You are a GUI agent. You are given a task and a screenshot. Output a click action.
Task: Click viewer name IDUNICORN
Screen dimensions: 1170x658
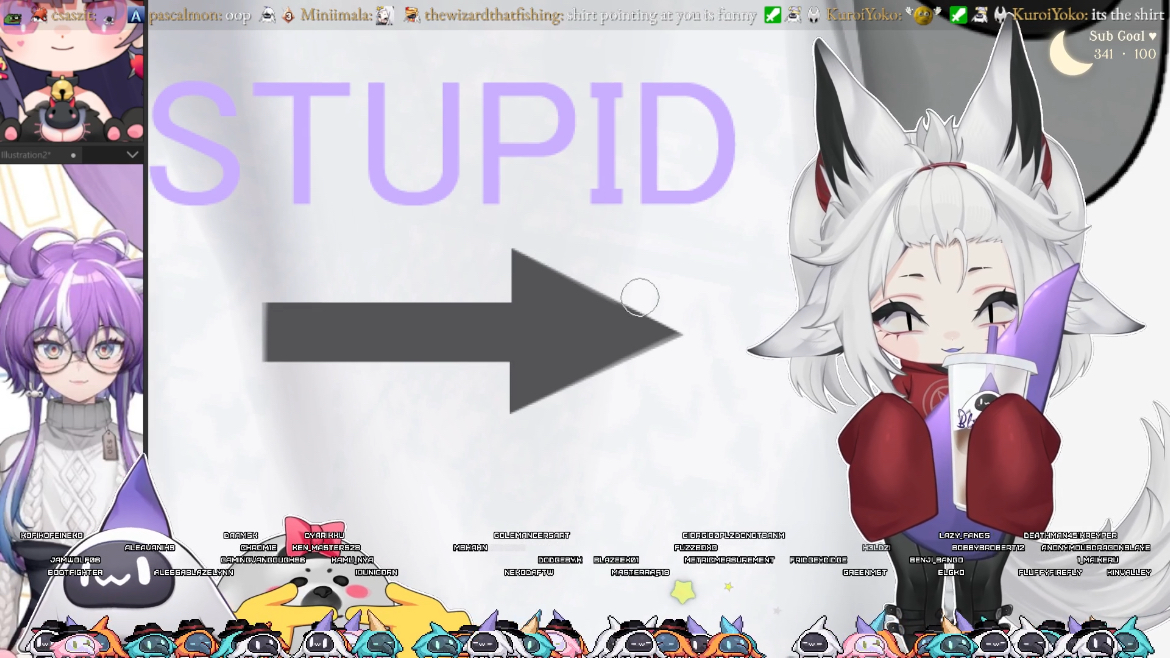pyautogui.click(x=376, y=572)
